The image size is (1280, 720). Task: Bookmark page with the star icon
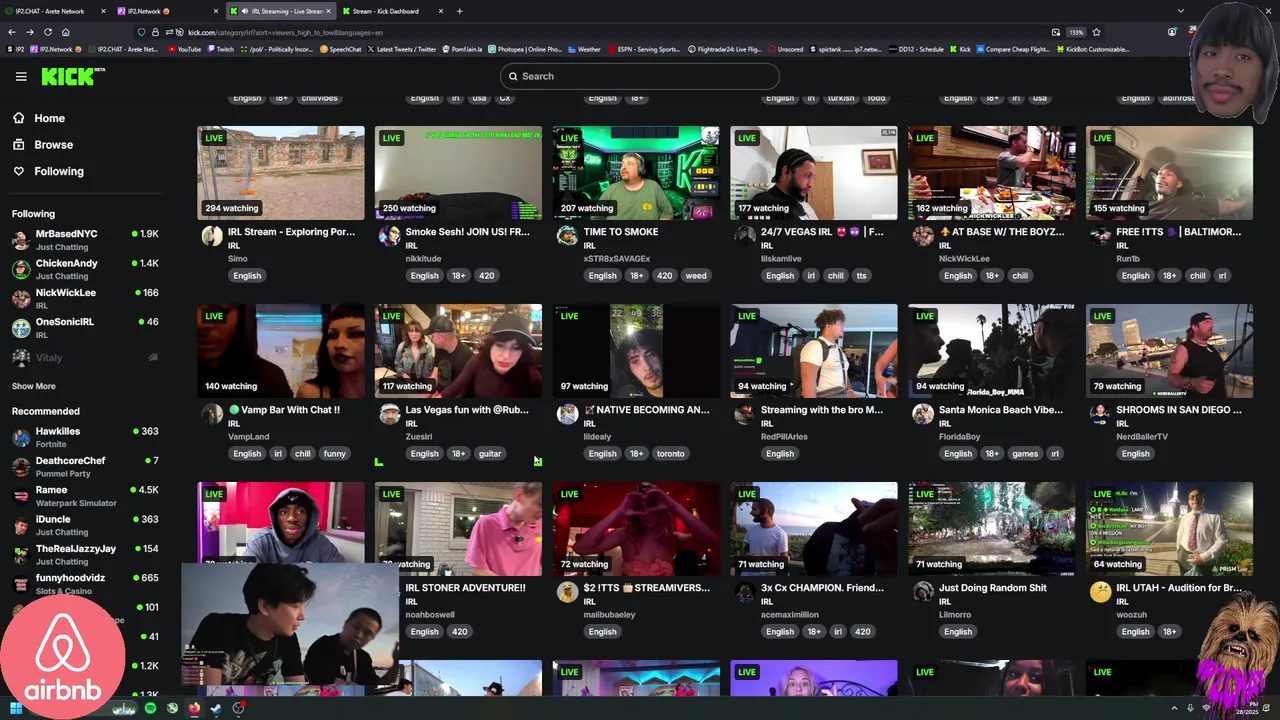[x=1096, y=32]
